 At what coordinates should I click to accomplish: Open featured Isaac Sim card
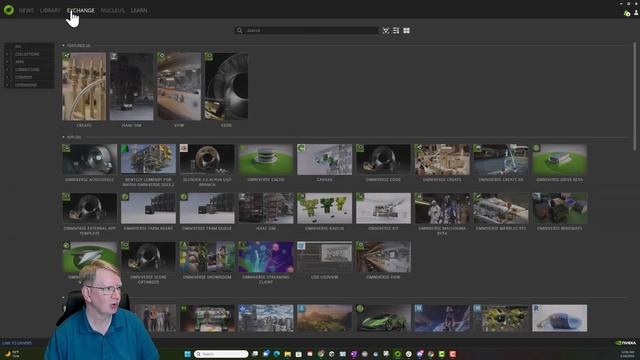(131, 86)
